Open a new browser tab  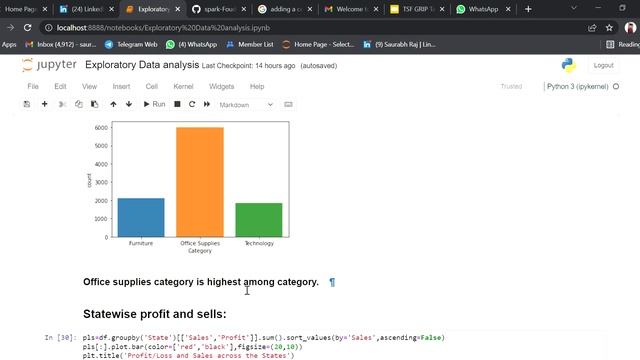tap(528, 9)
